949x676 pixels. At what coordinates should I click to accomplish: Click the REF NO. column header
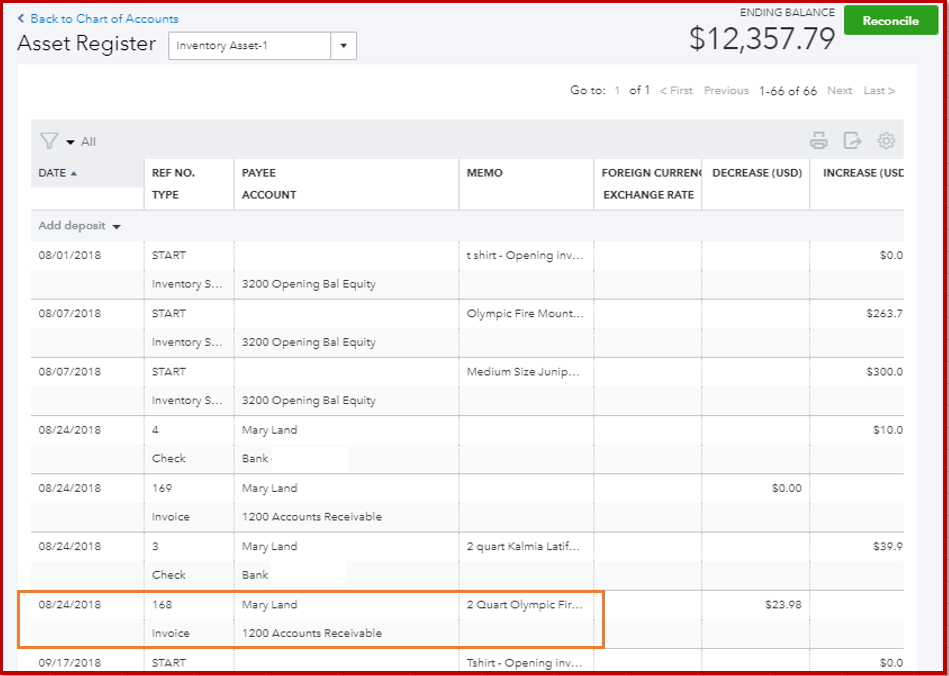tap(173, 173)
